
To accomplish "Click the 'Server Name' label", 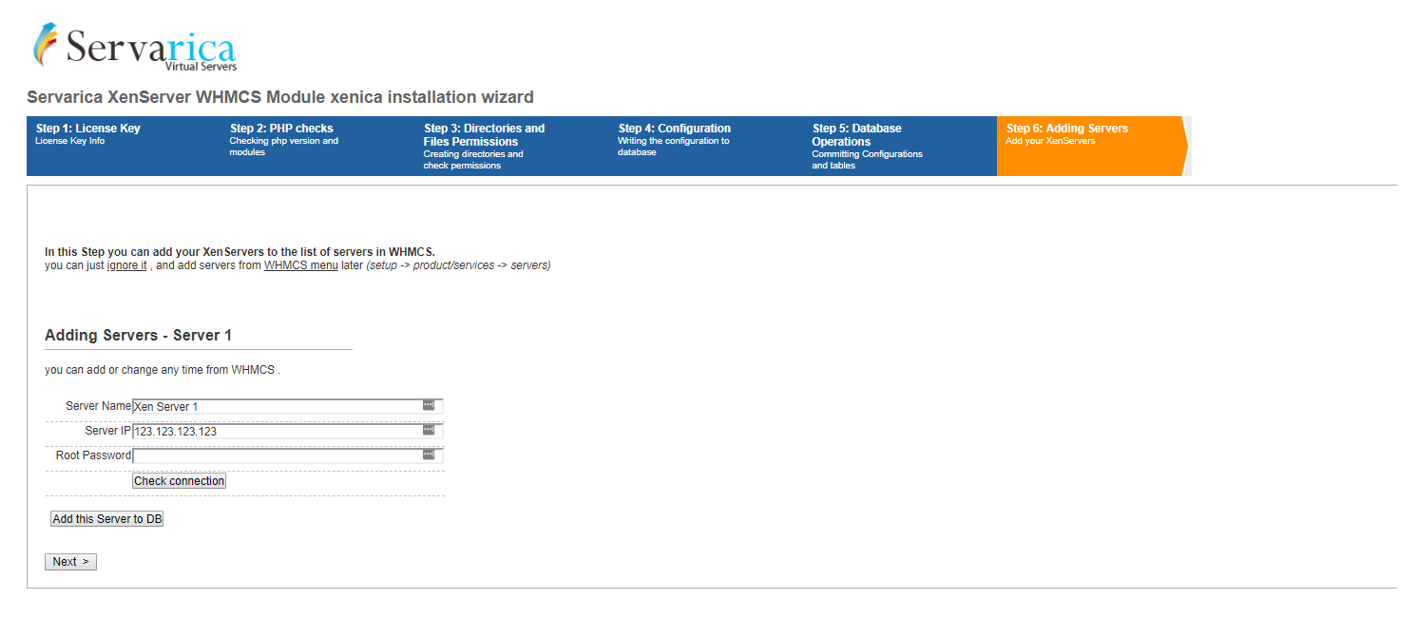I will [98, 406].
